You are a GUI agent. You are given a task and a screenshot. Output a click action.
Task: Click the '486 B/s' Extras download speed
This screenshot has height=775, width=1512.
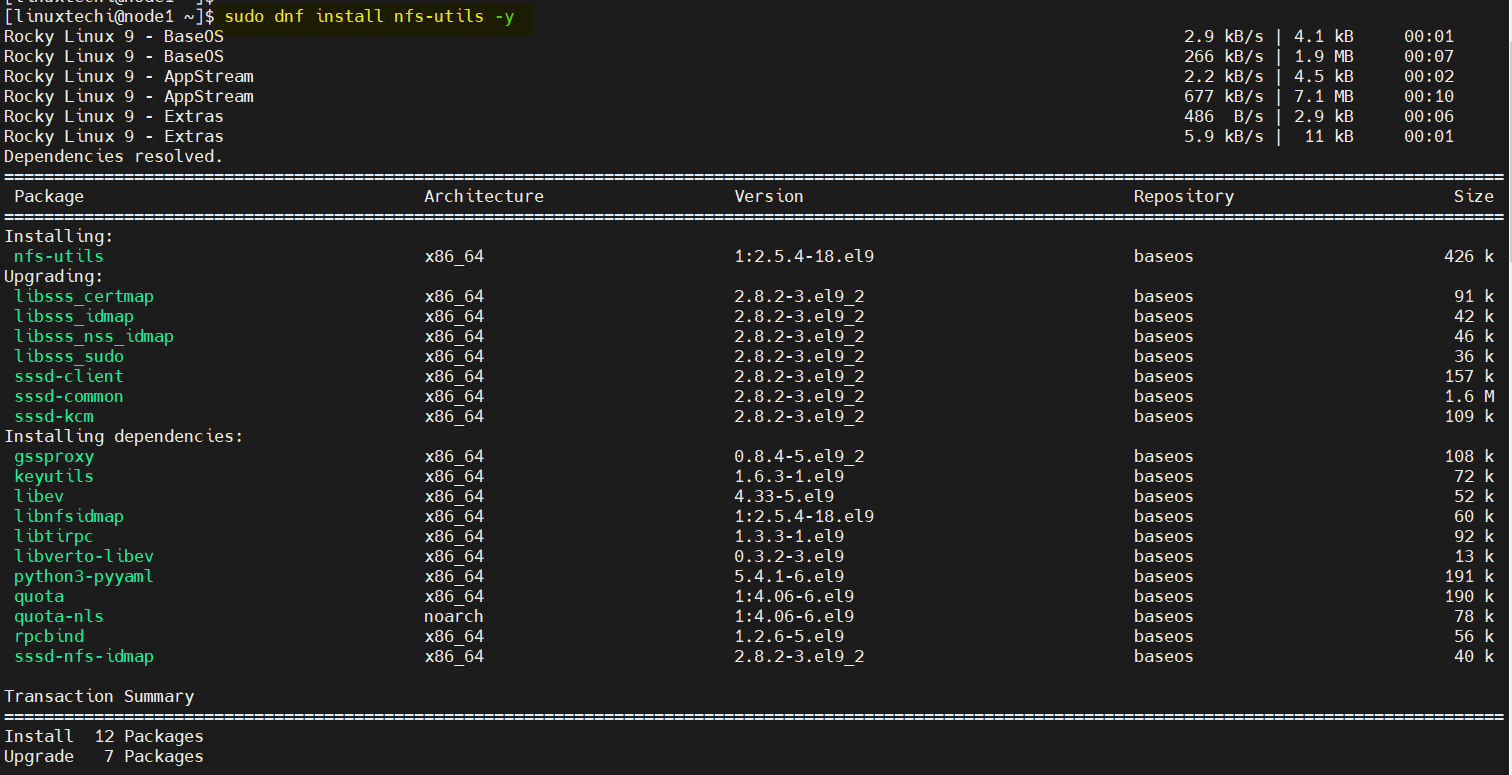click(x=1224, y=117)
